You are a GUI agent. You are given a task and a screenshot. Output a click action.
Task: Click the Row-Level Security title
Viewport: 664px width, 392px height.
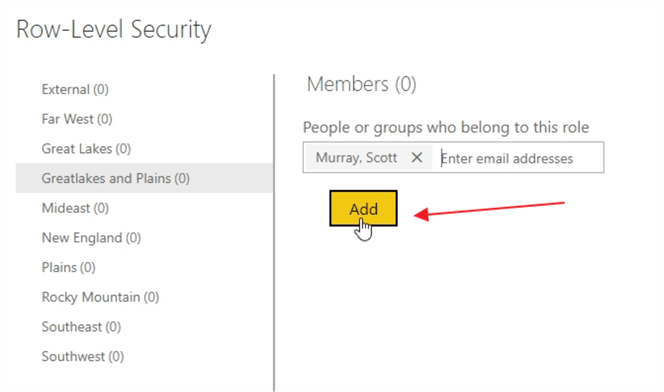tap(113, 30)
